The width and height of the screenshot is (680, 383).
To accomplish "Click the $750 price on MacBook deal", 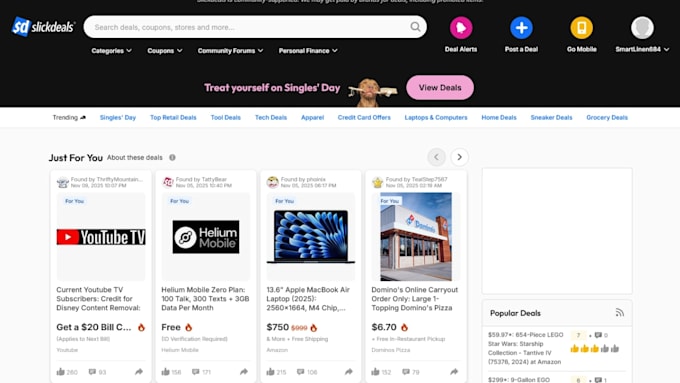I will (x=278, y=327).
